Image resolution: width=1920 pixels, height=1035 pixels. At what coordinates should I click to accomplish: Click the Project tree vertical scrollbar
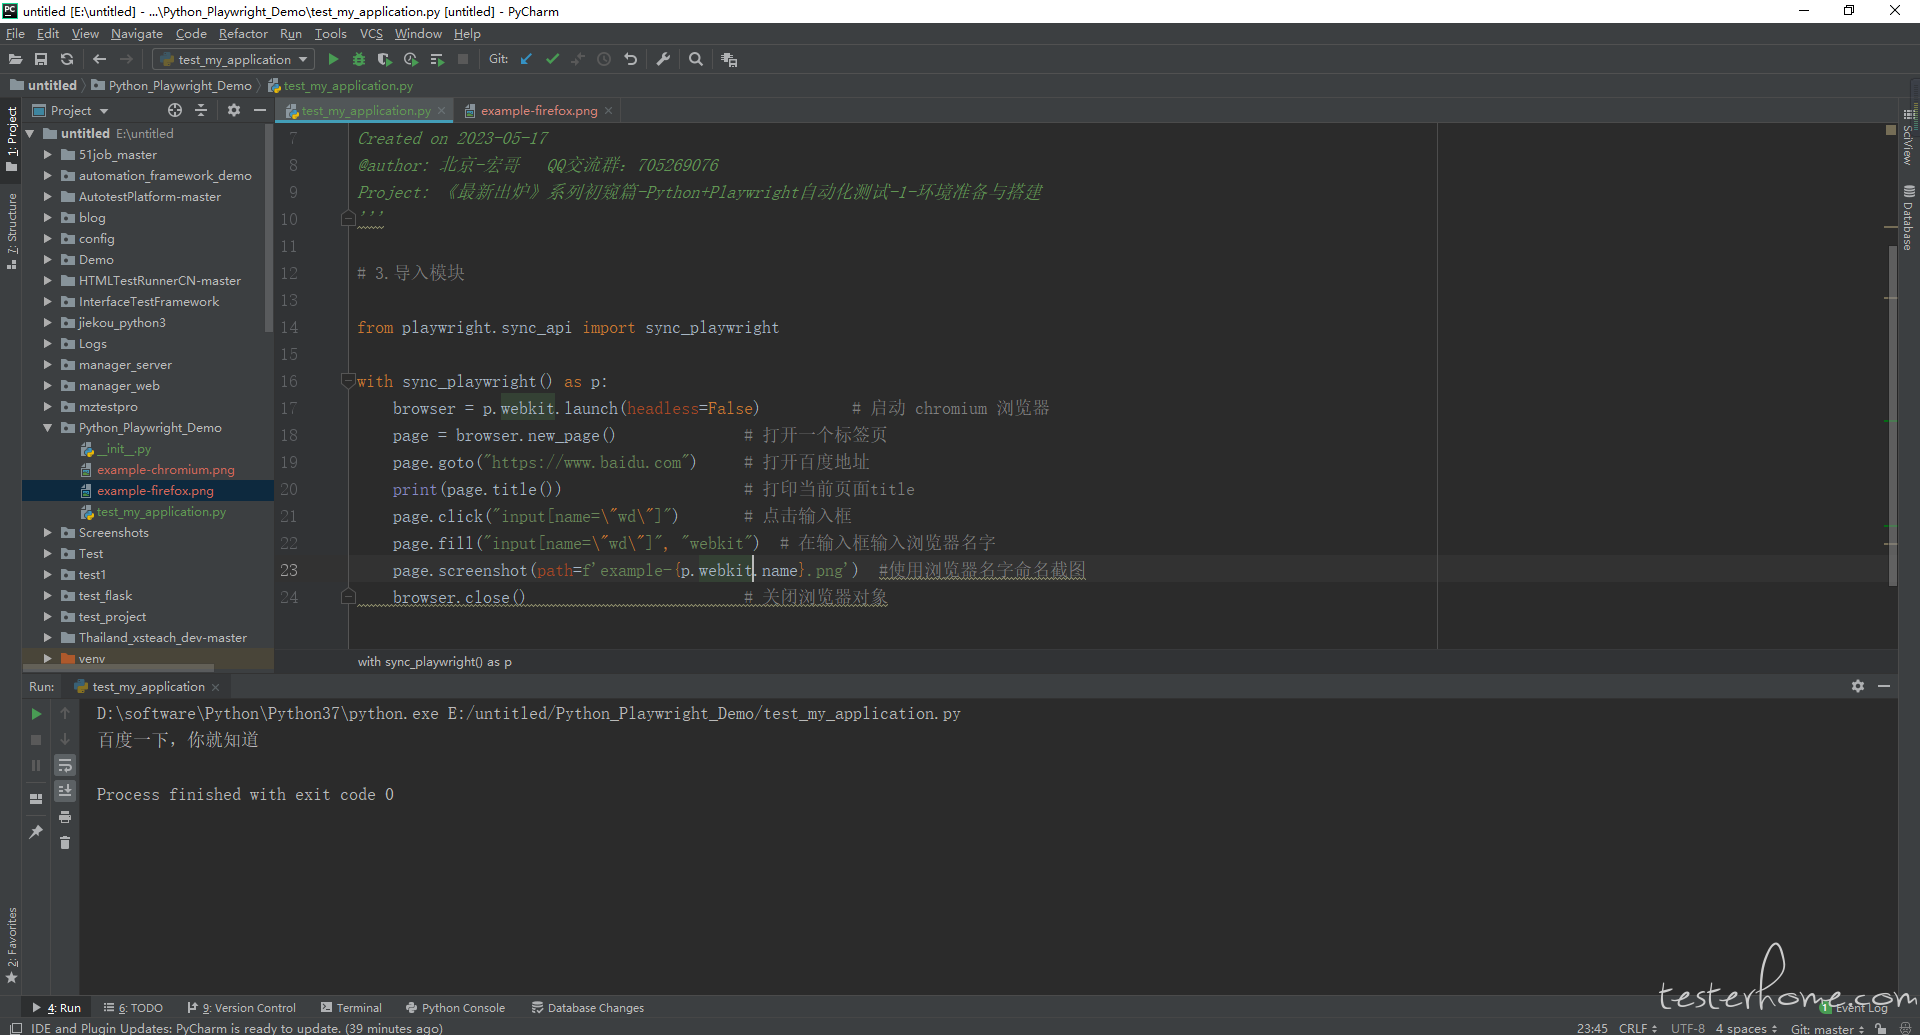(x=268, y=230)
